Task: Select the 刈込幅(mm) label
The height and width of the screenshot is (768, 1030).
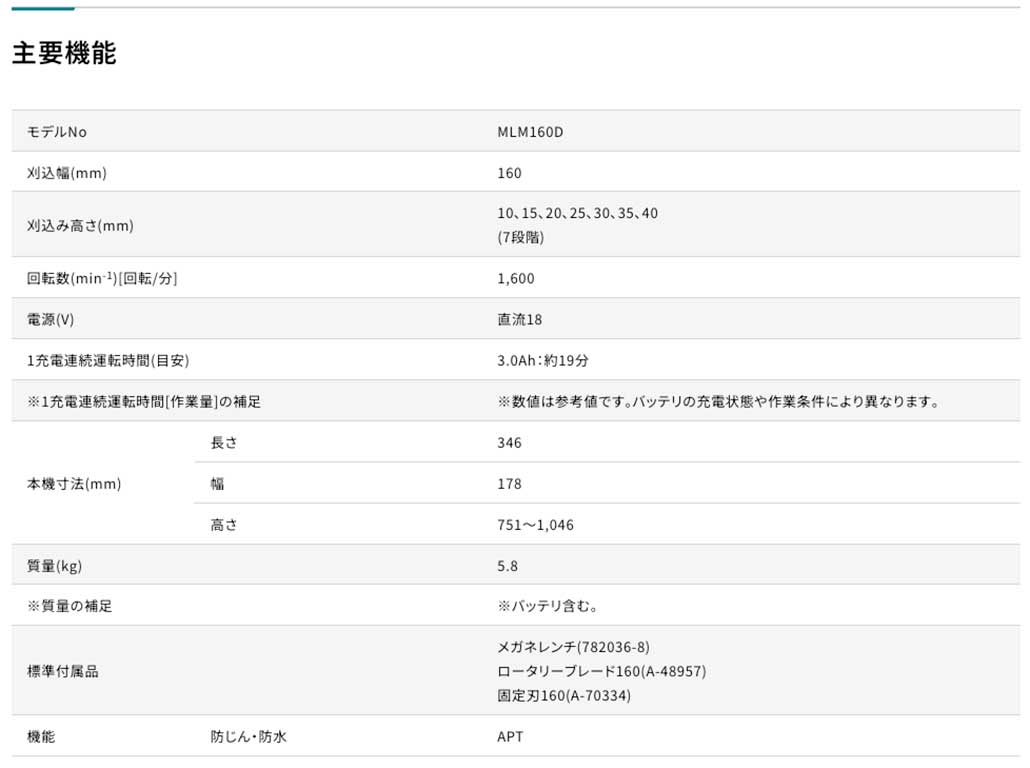Action: pyautogui.click(x=66, y=173)
